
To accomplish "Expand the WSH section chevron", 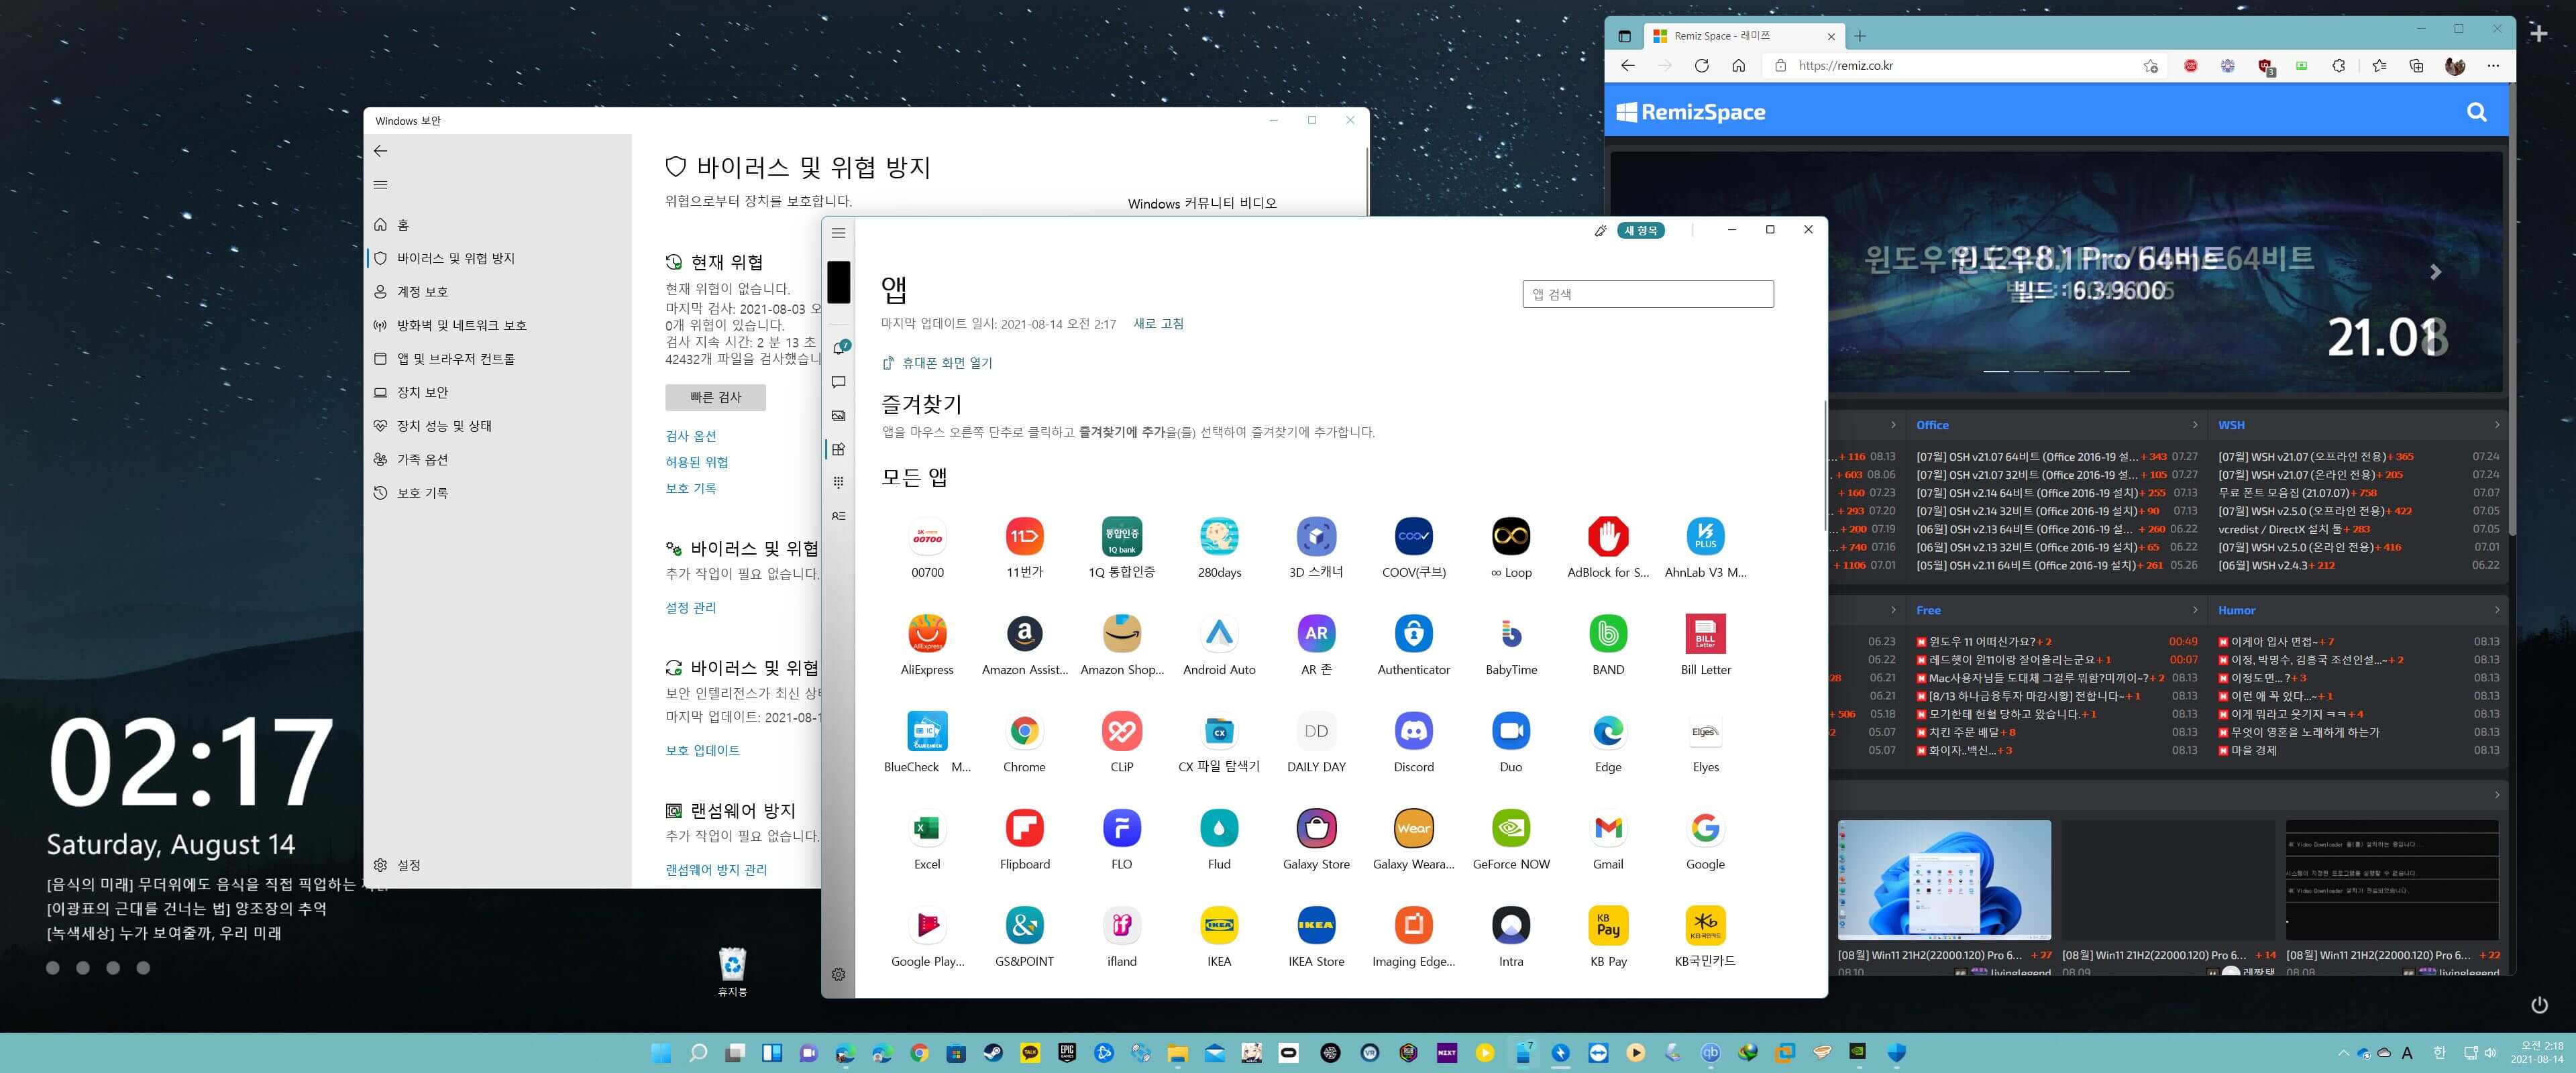I will [x=2496, y=425].
